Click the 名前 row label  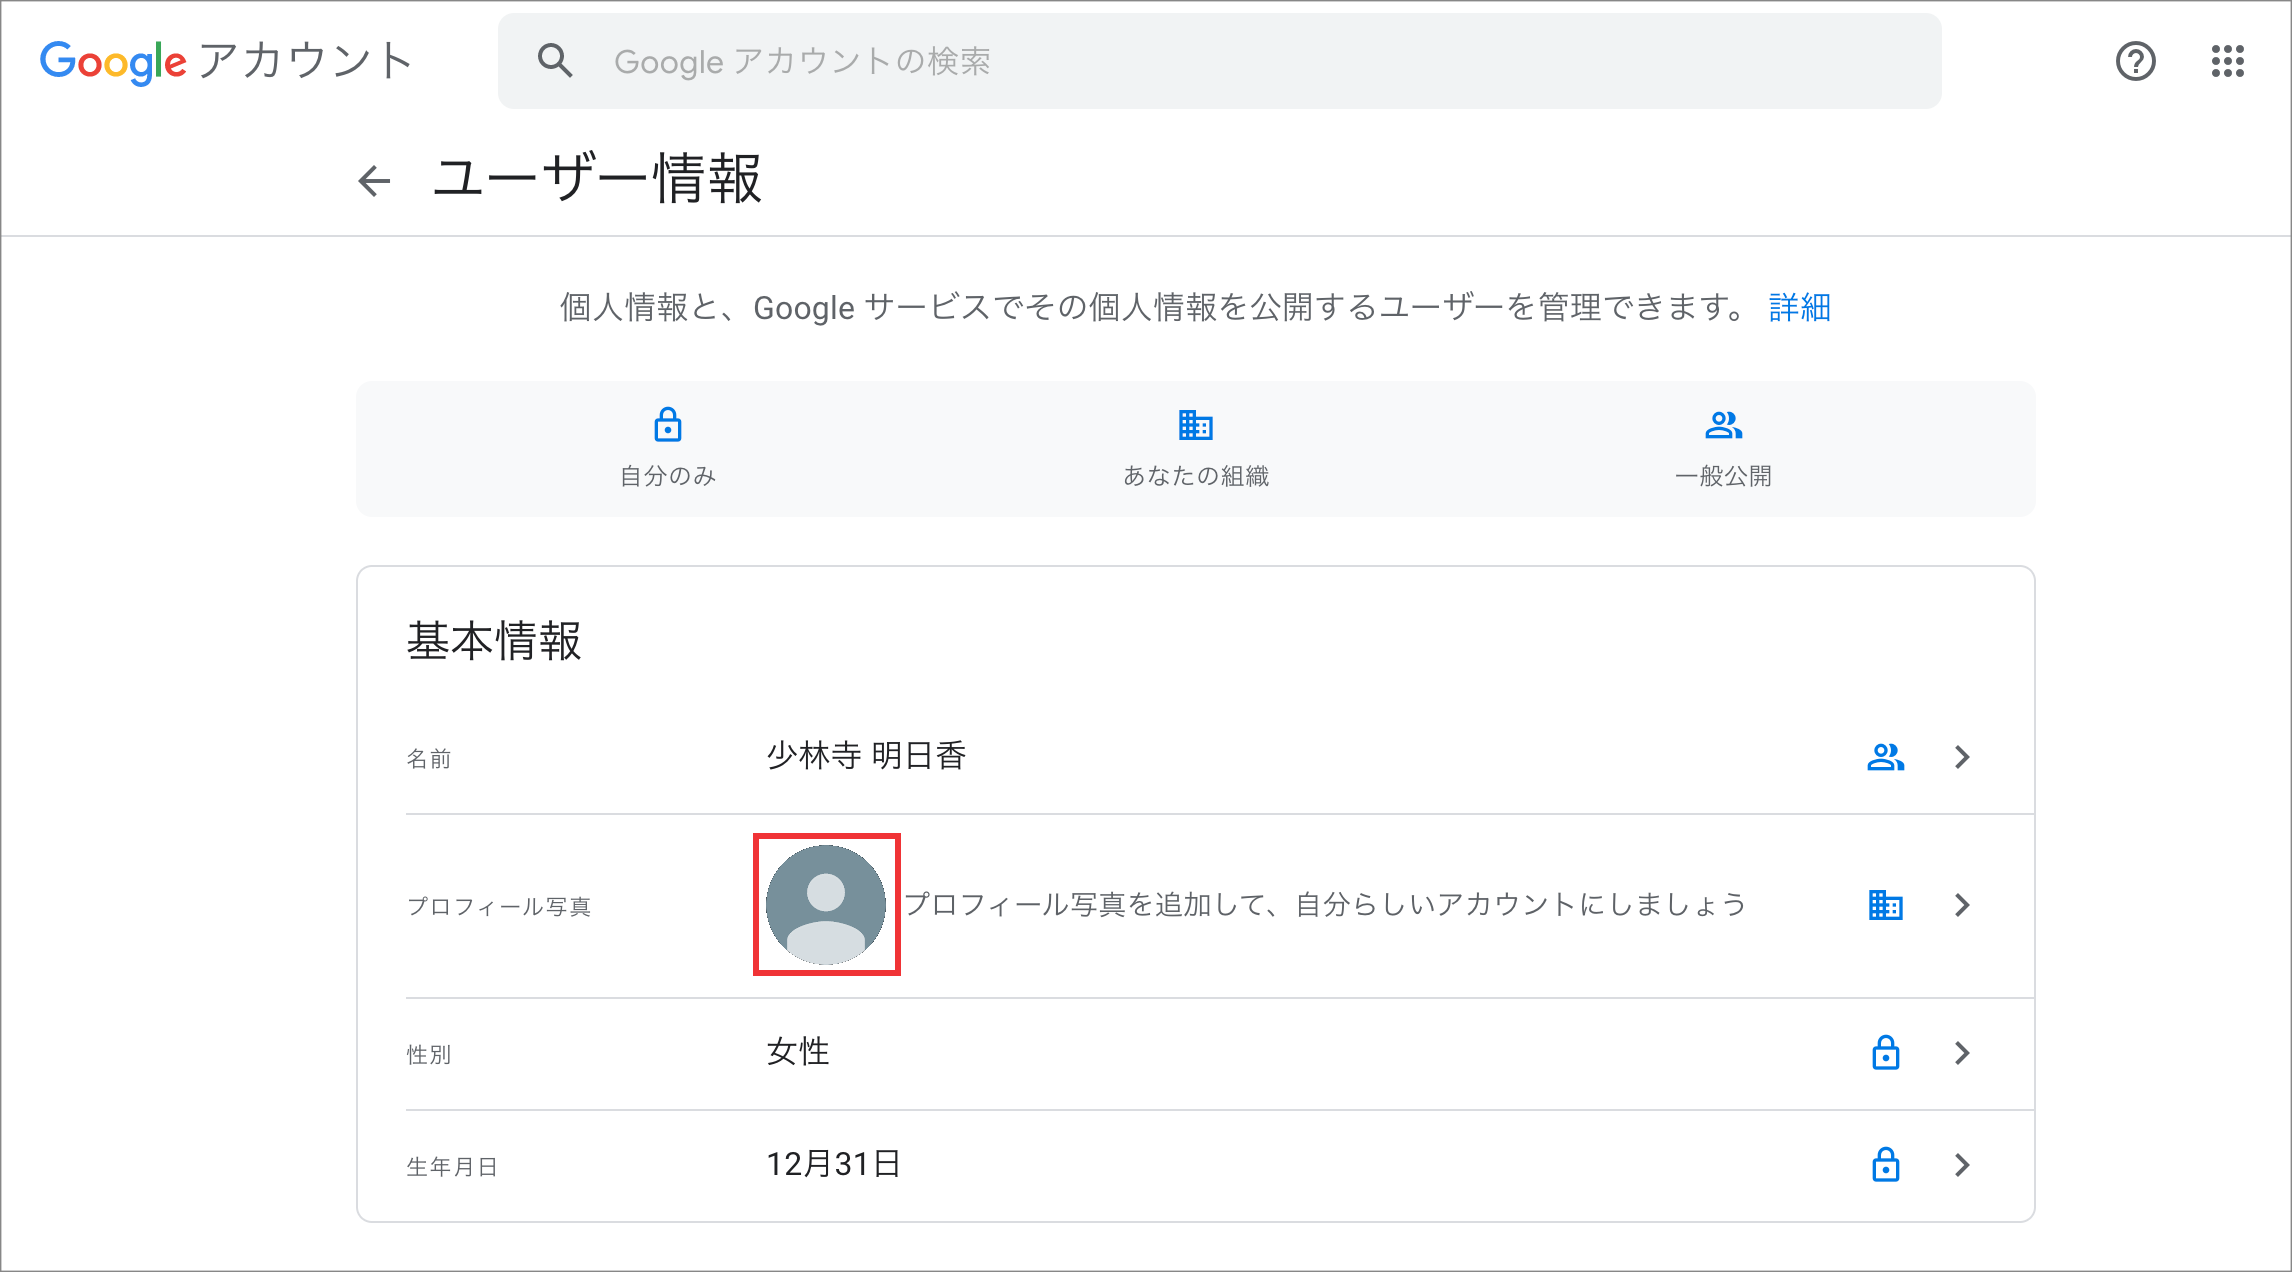(429, 759)
